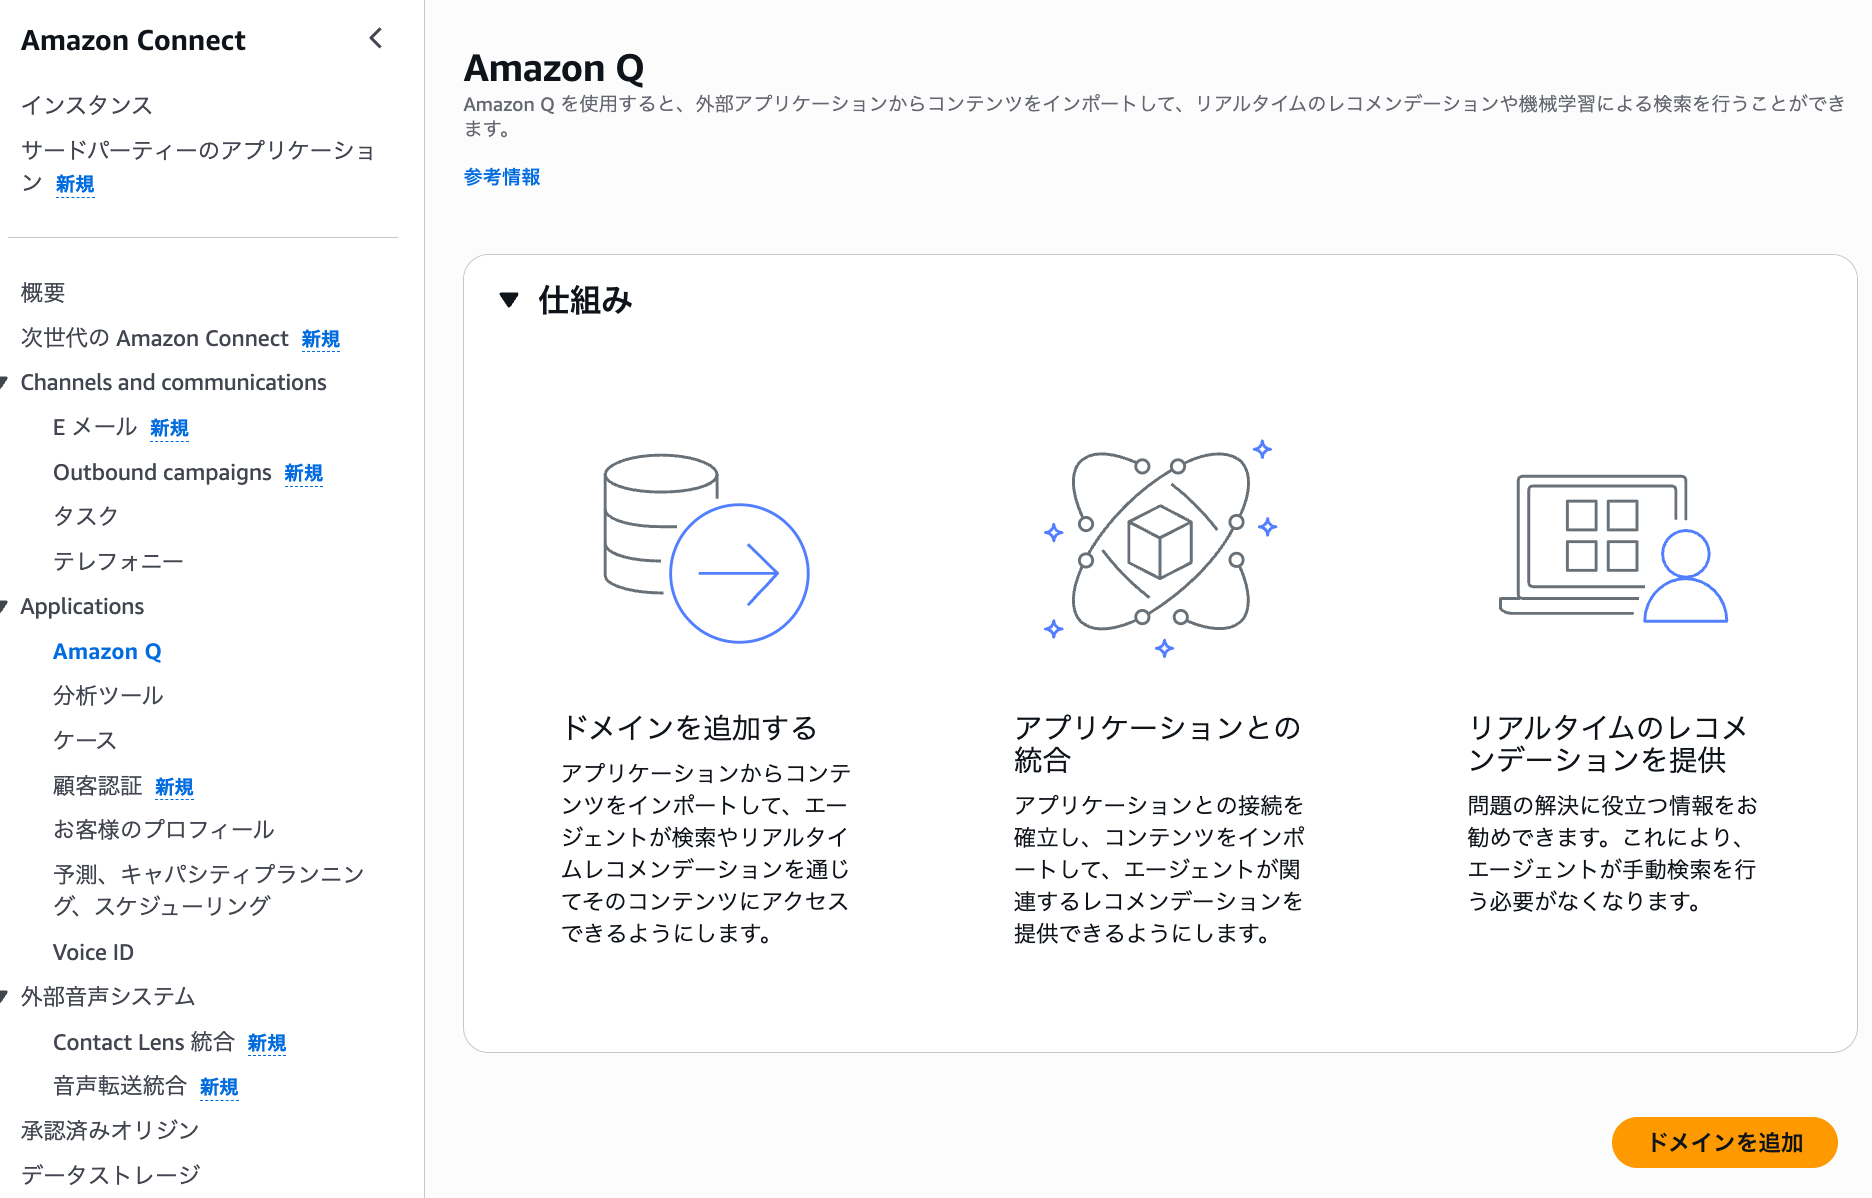Image resolution: width=1872 pixels, height=1198 pixels.
Task: Open Contact Lens 統合 page
Action: point(144,1042)
